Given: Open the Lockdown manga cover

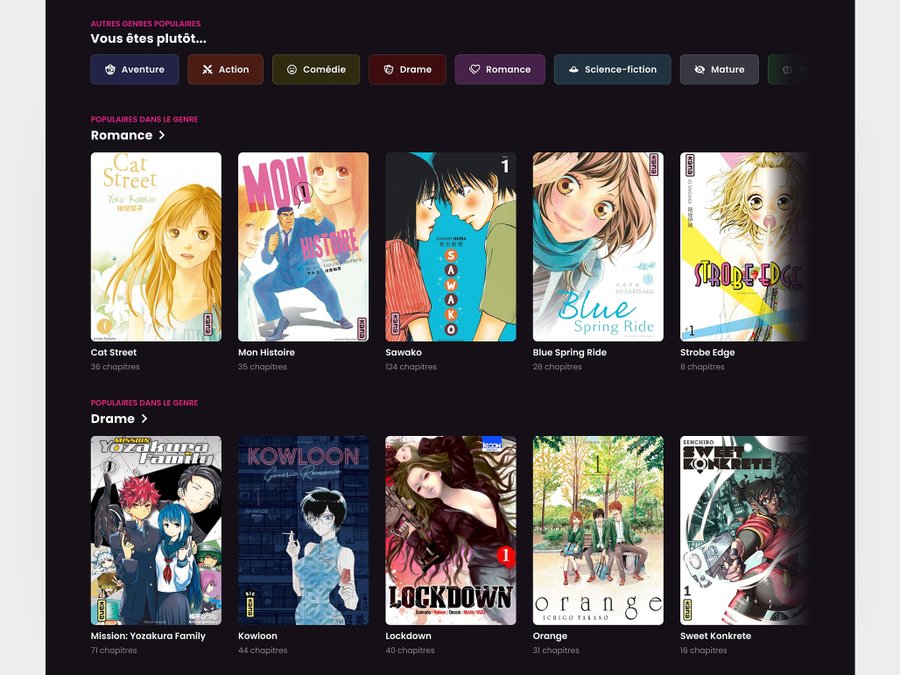Looking at the screenshot, I should click(x=450, y=530).
